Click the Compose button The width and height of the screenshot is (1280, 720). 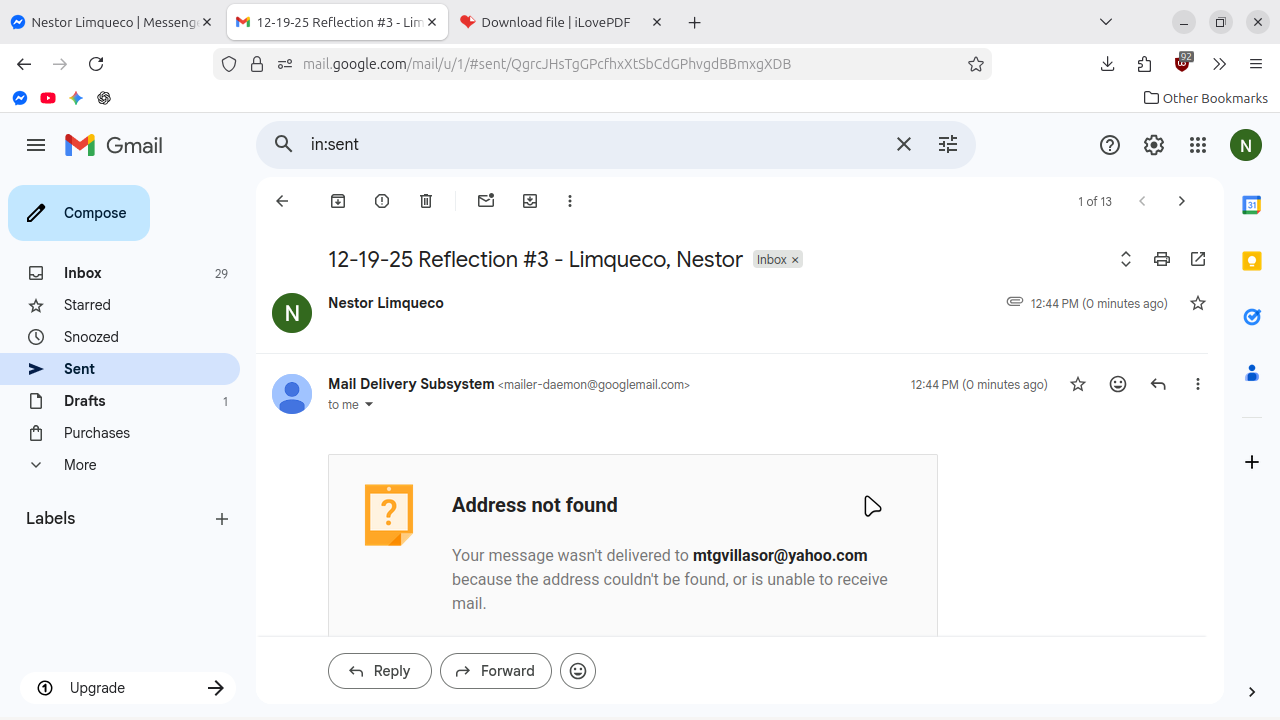(x=79, y=213)
